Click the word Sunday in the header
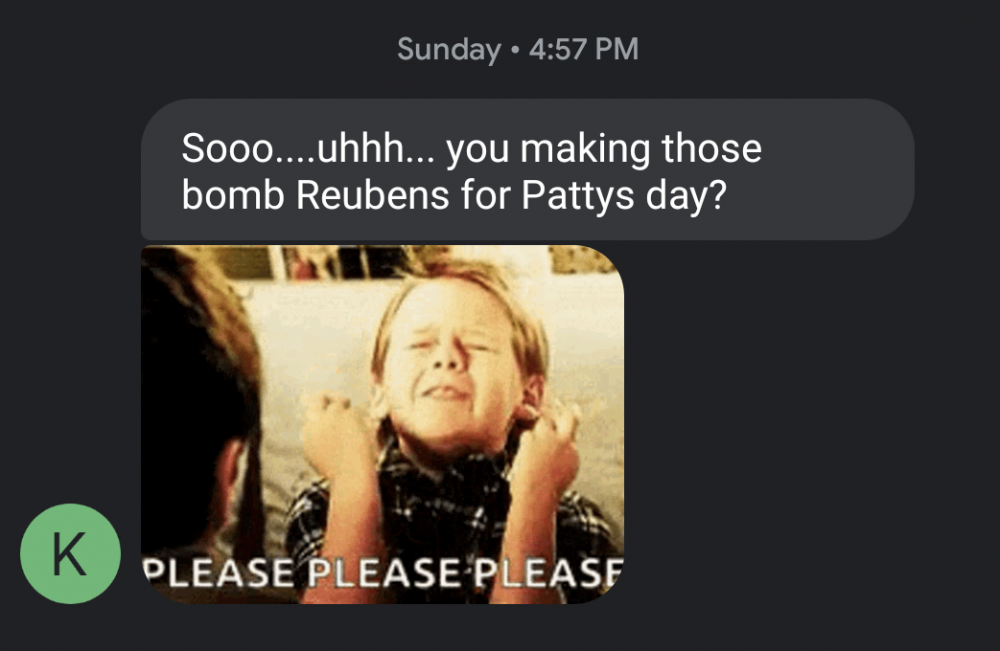This screenshot has width=1000, height=651. click(449, 50)
